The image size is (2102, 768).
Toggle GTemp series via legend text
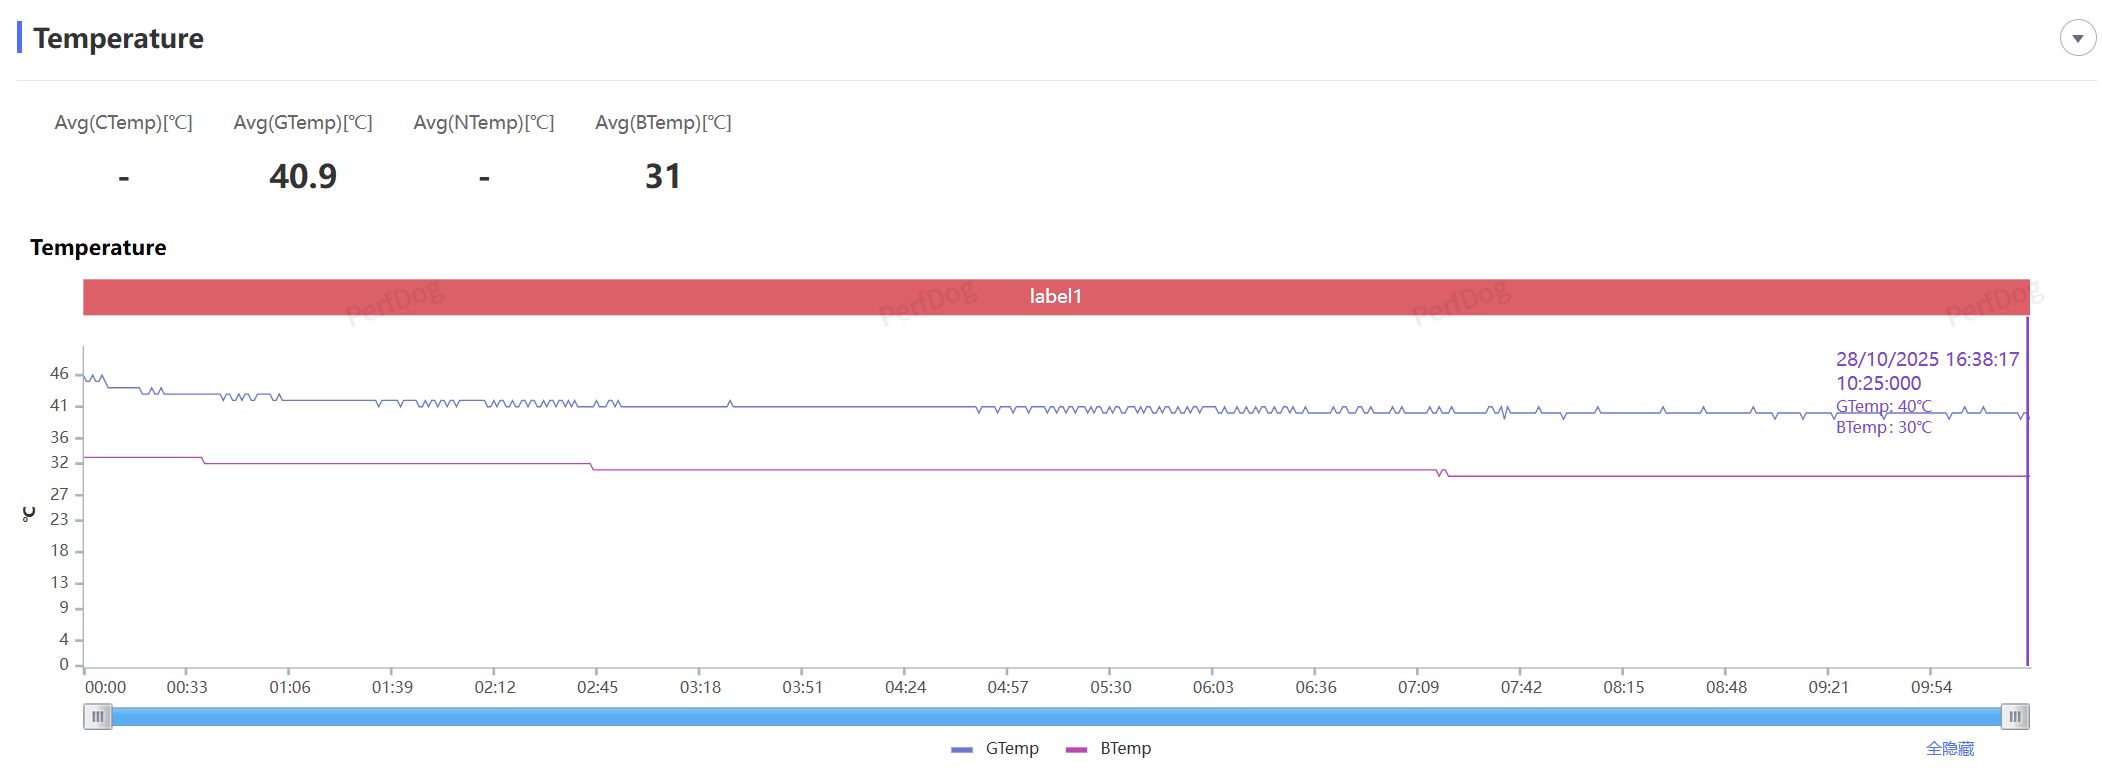[x=1011, y=748]
